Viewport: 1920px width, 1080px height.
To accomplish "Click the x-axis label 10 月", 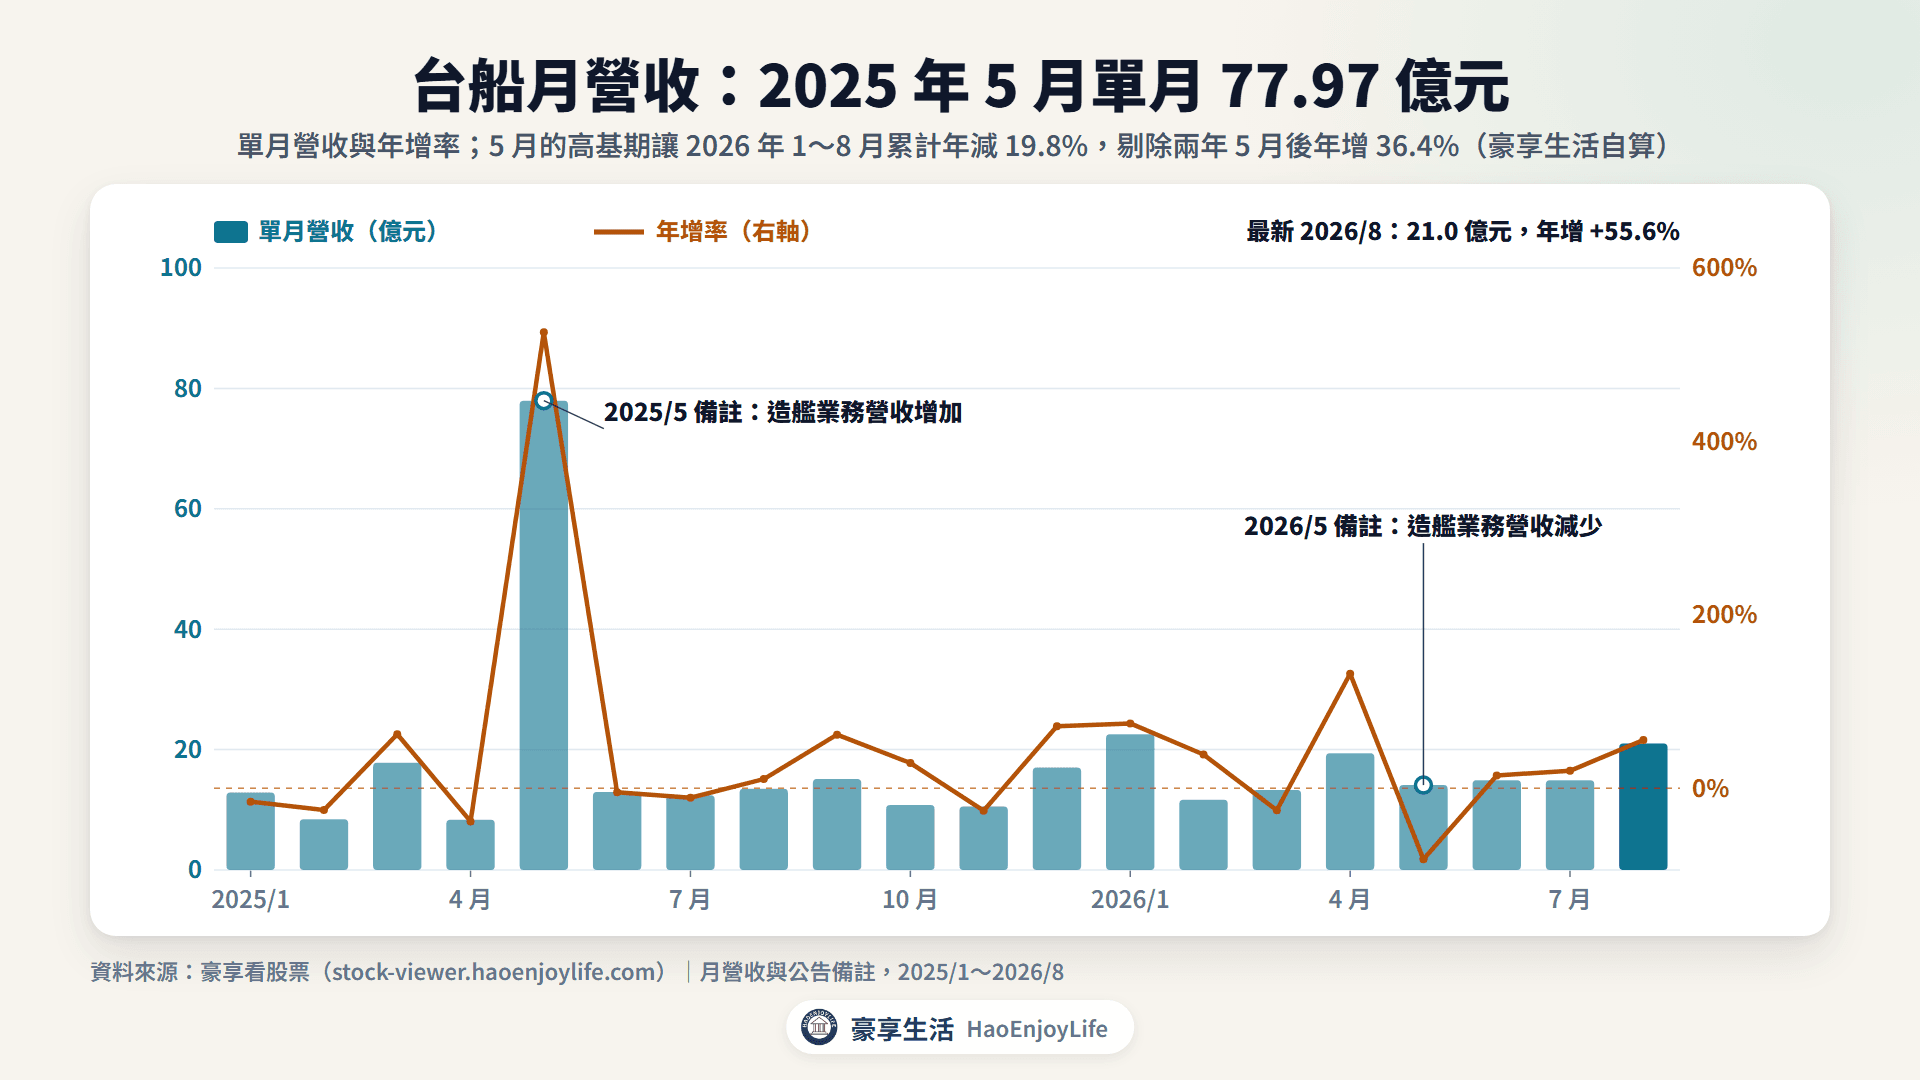I will (x=910, y=899).
